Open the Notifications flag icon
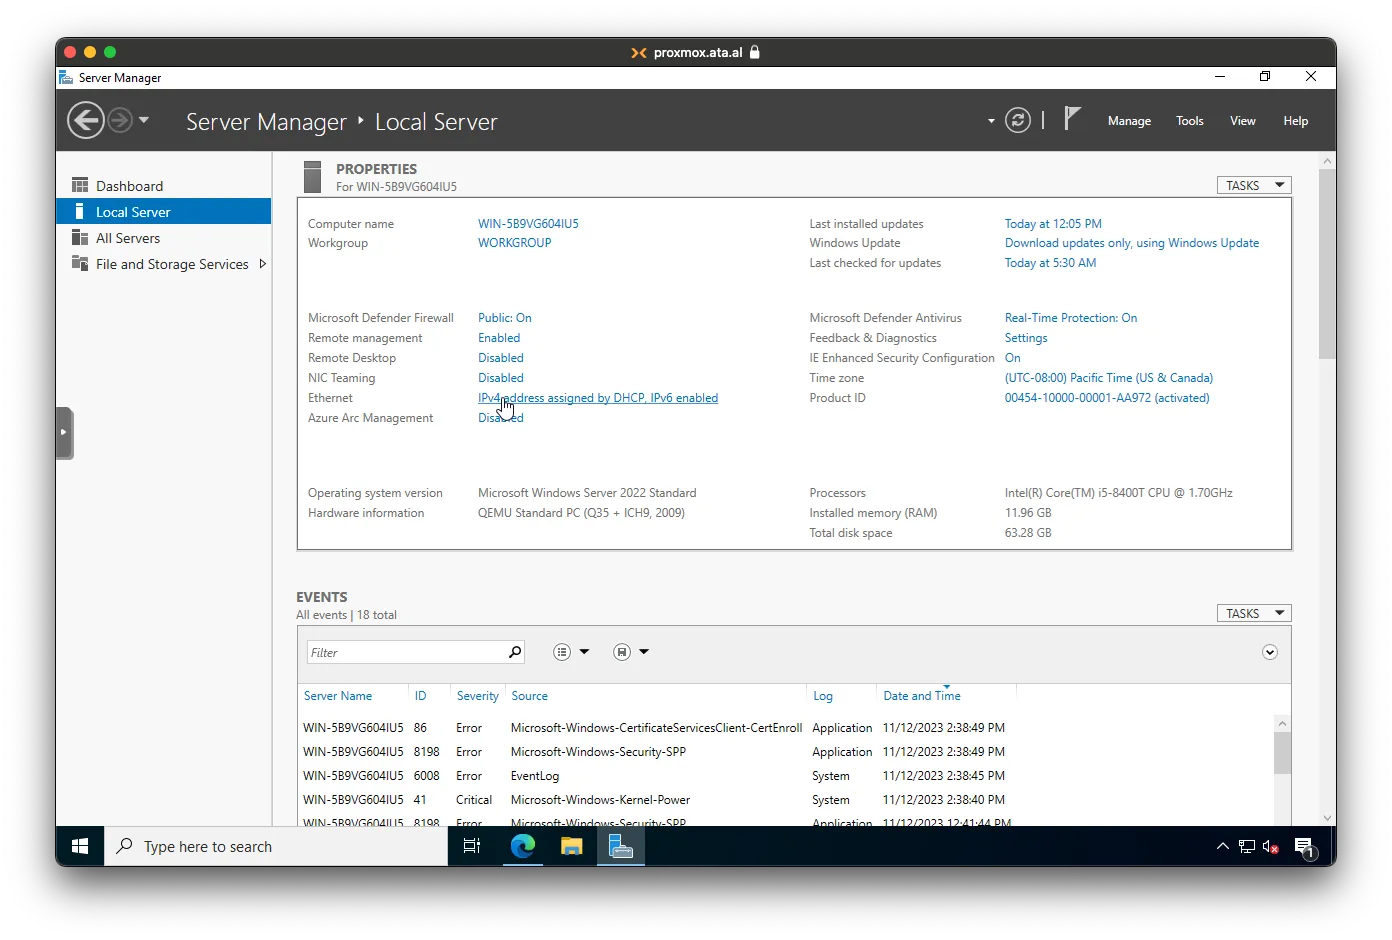Screen dimensions: 1392x940 pos(1072,119)
